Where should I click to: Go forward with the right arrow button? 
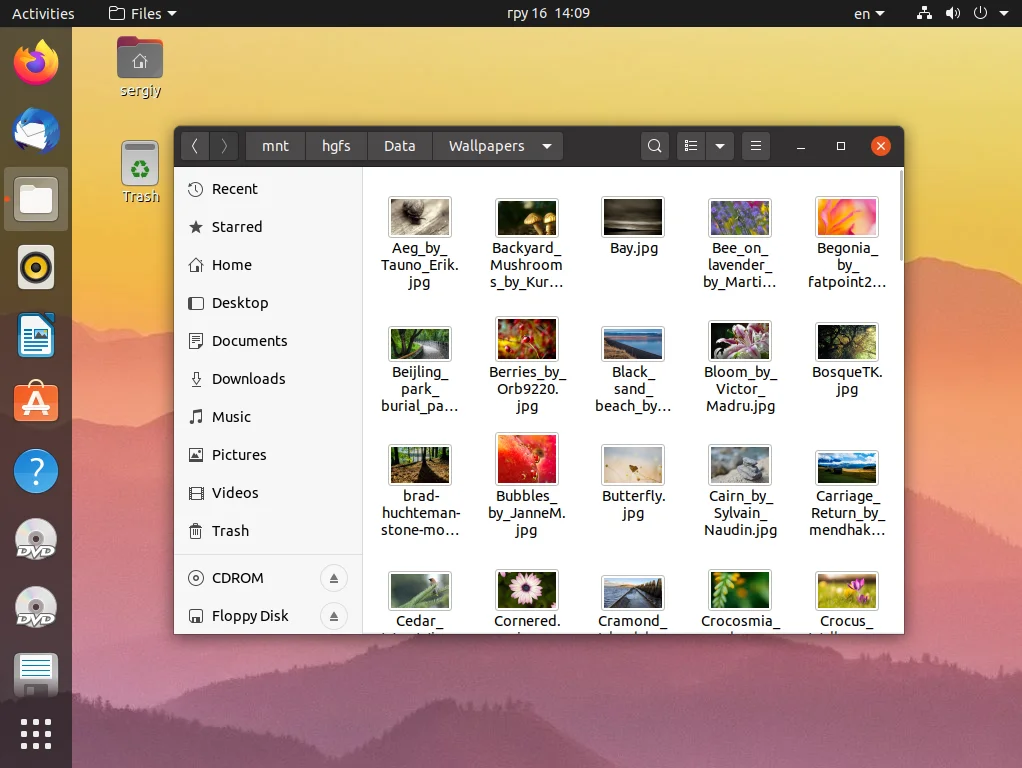coord(224,146)
